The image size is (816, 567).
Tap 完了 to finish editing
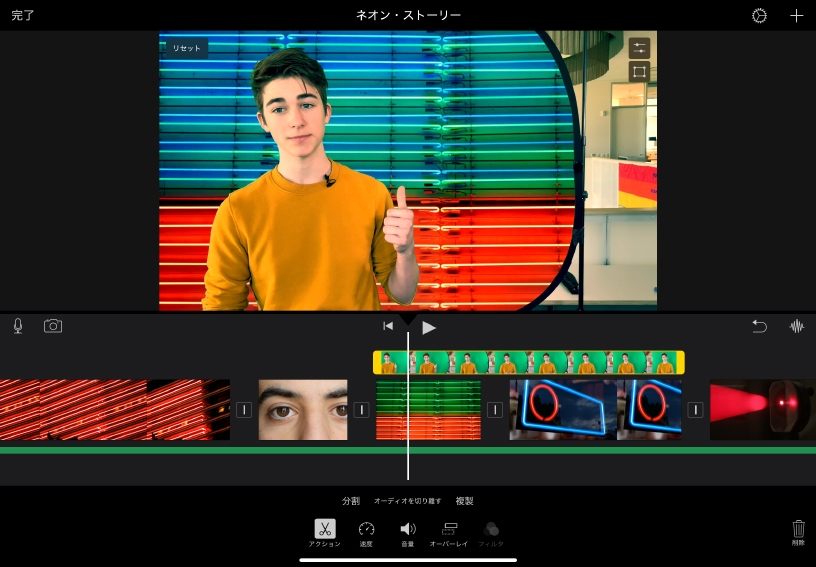(23, 16)
